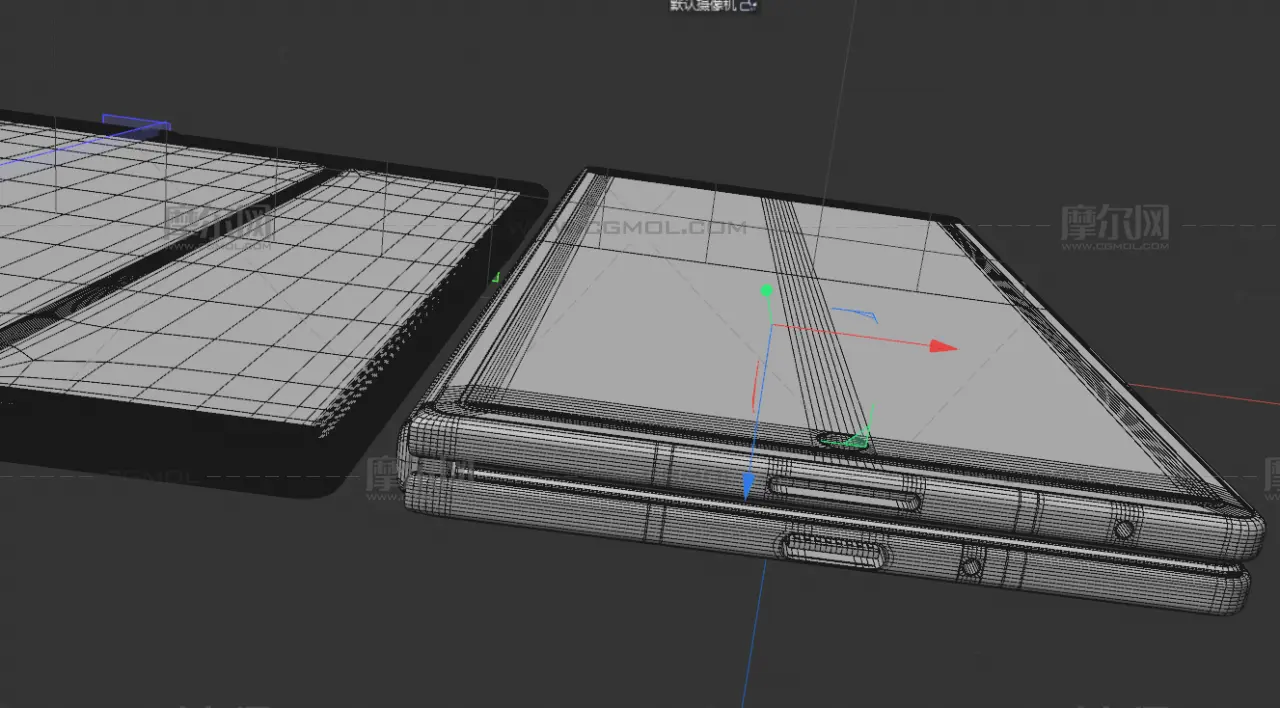Screen dimensions: 1280x708
Task: Grab the red X-axis arrow handle
Action: tap(944, 347)
